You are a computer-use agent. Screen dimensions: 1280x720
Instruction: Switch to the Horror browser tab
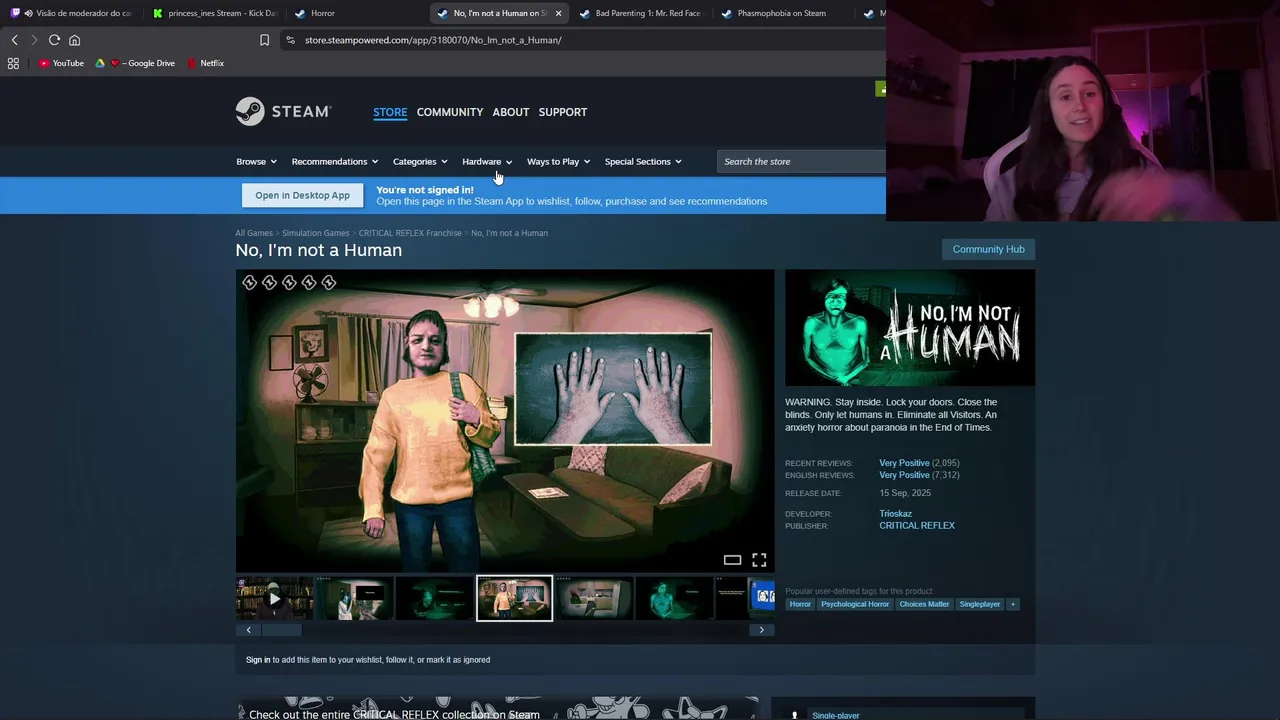coord(357,13)
